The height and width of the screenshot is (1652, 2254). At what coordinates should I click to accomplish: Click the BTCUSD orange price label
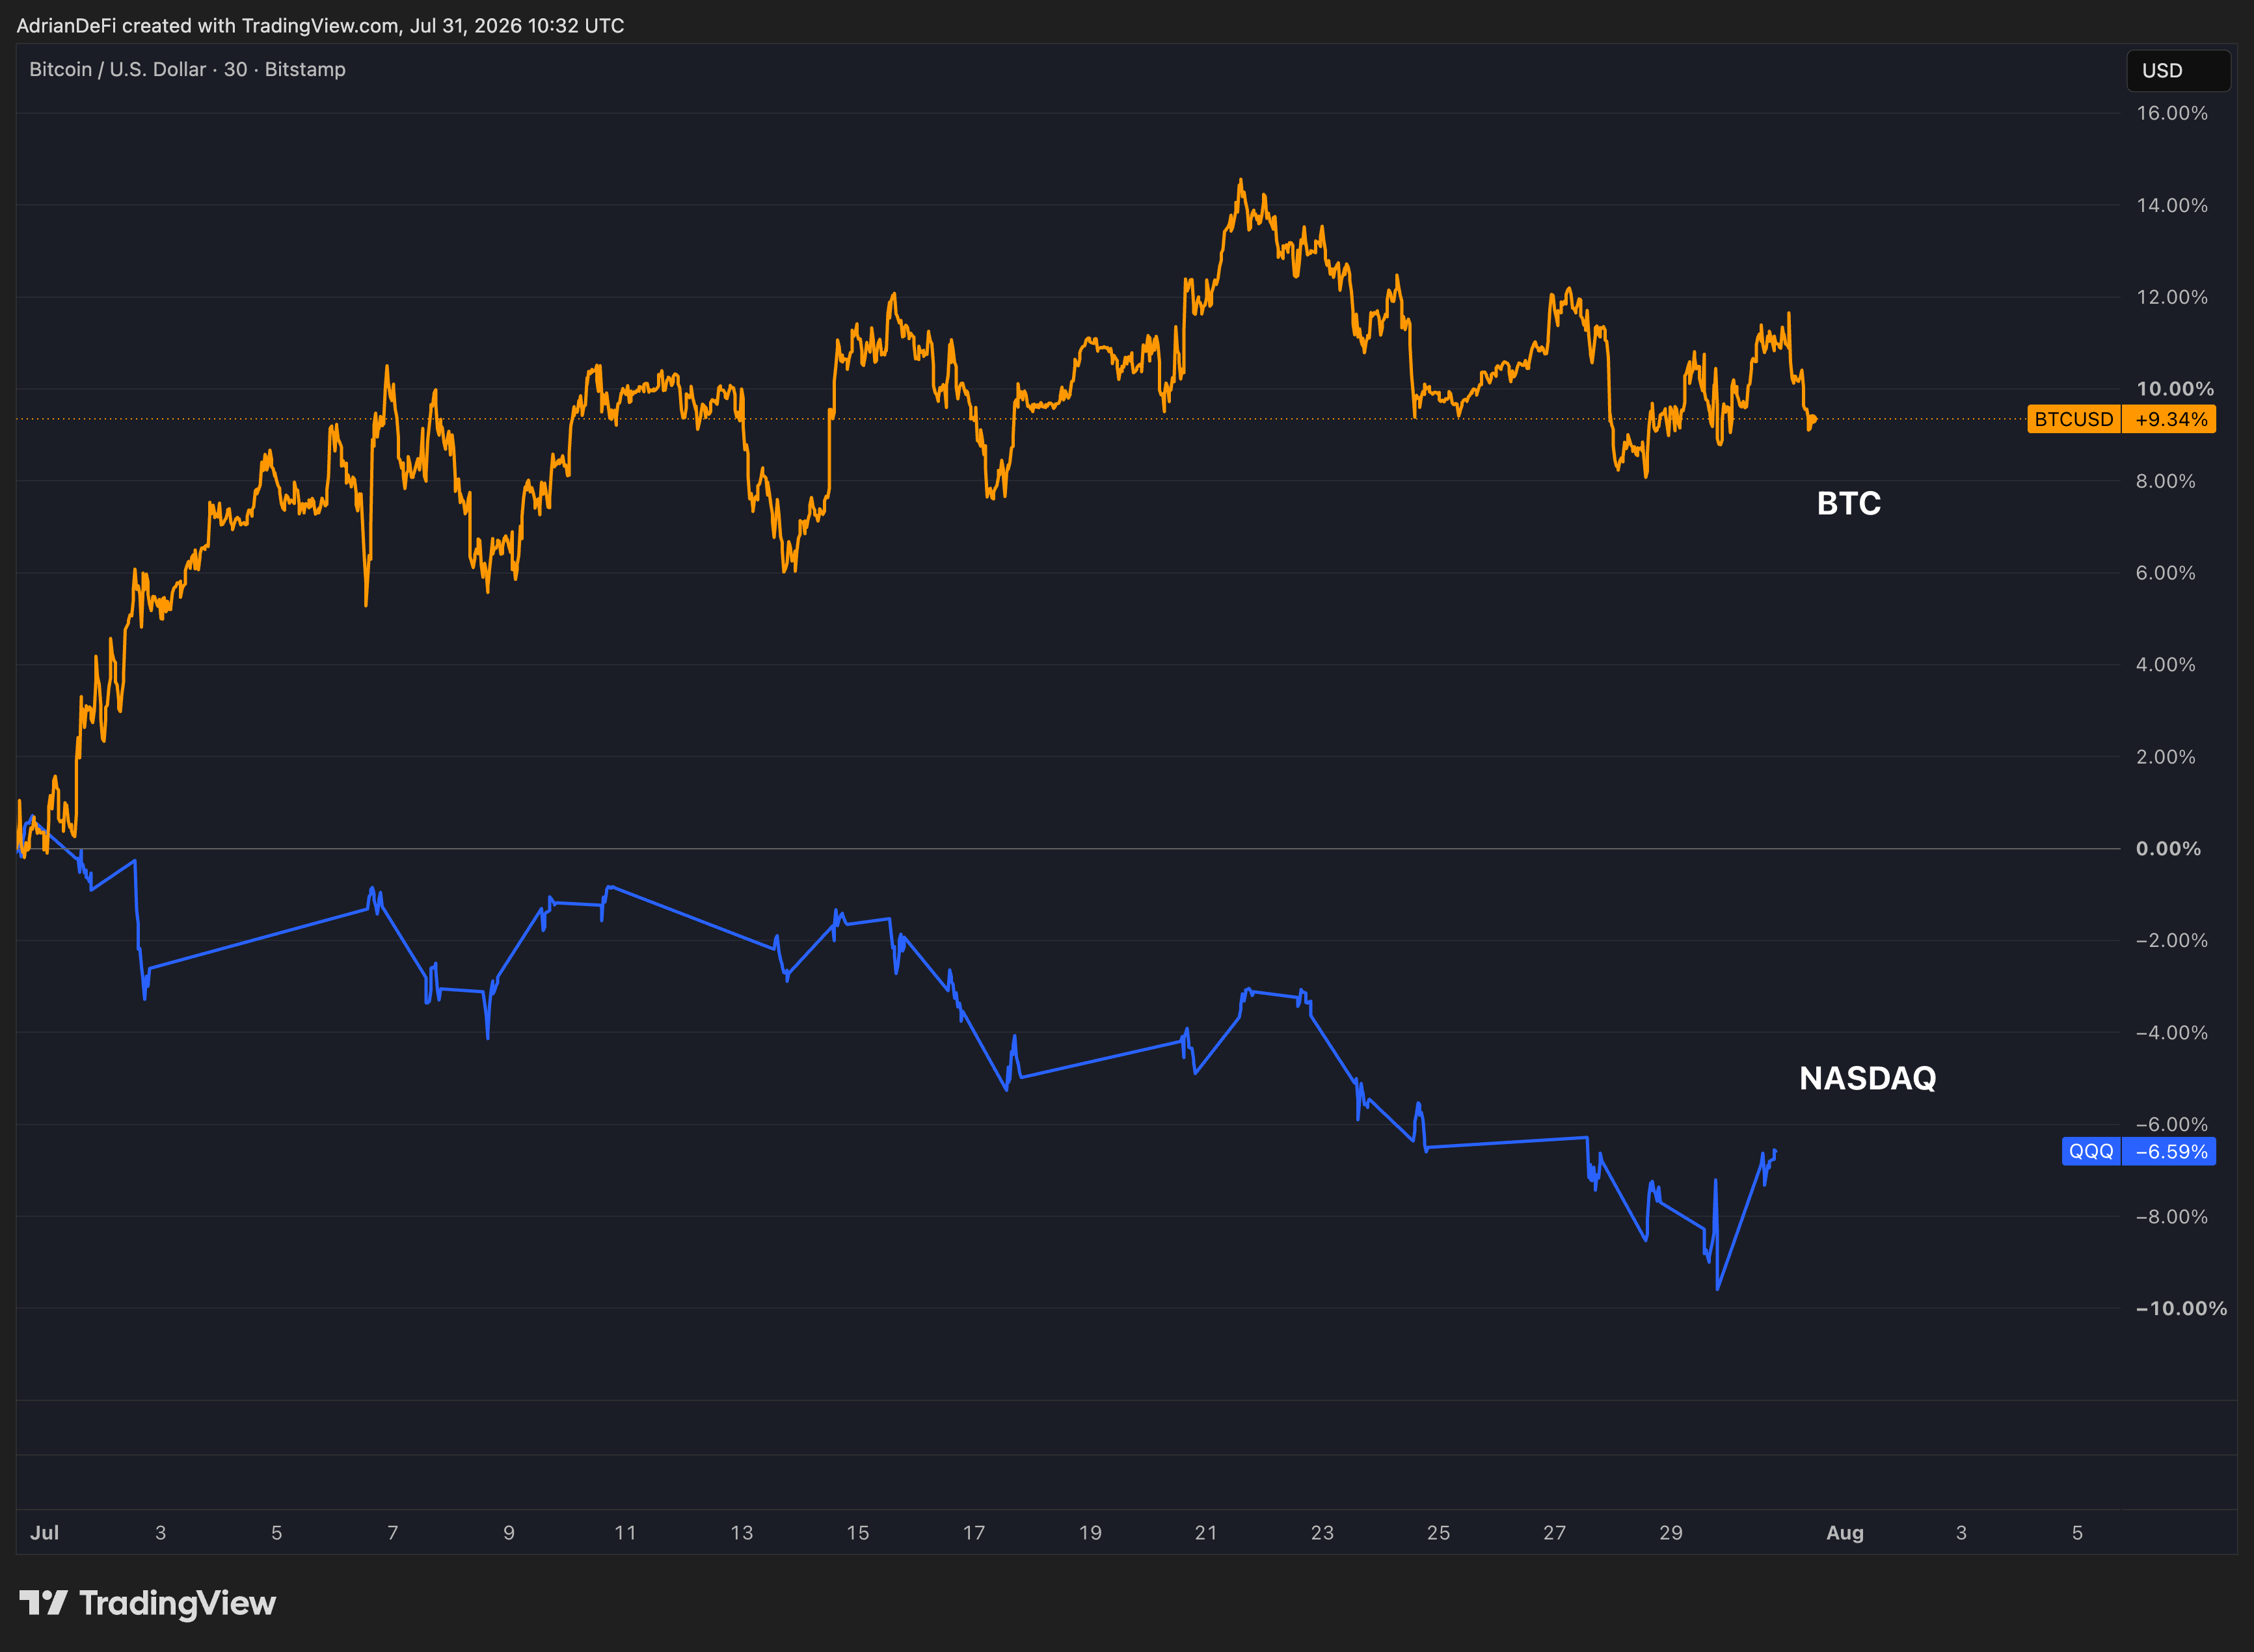[2073, 419]
